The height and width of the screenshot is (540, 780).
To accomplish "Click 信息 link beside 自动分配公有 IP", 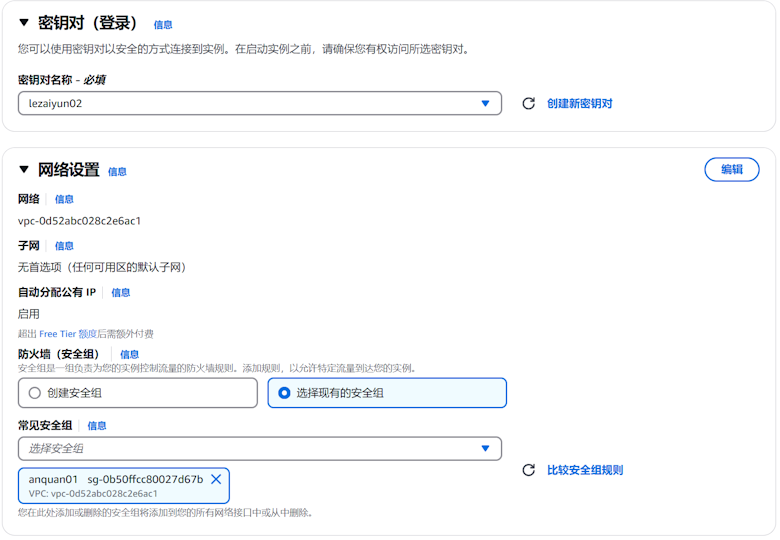I will (121, 293).
